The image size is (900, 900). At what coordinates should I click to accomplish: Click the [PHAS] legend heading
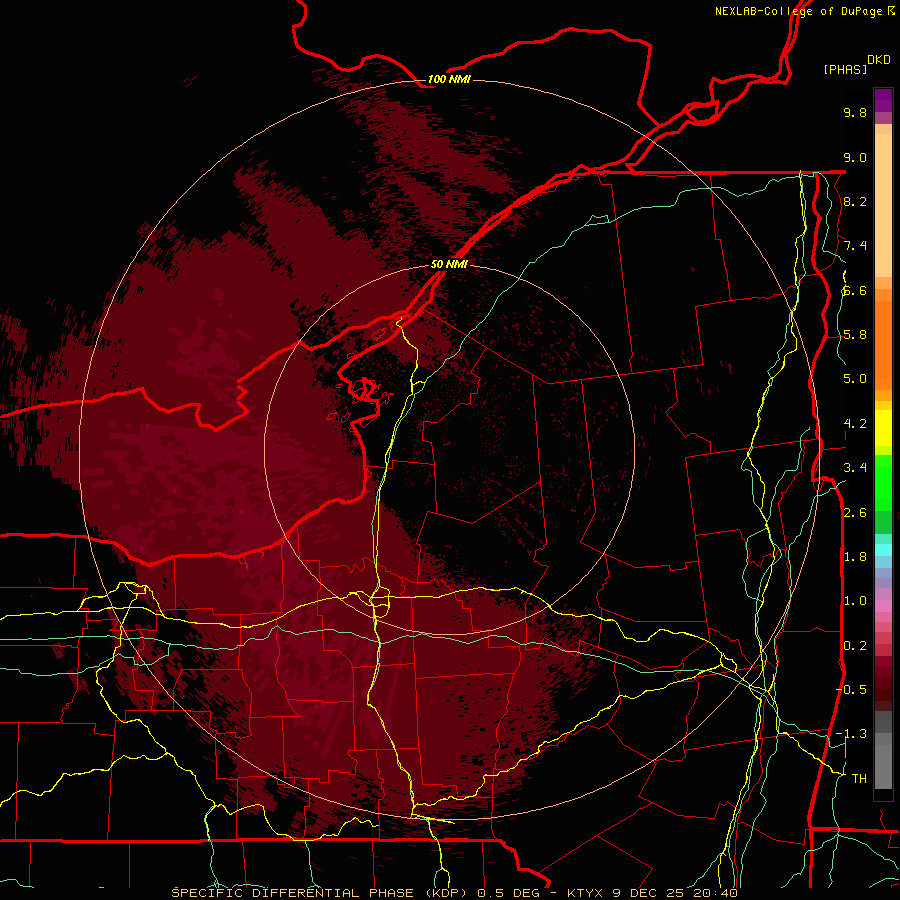[x=845, y=69]
